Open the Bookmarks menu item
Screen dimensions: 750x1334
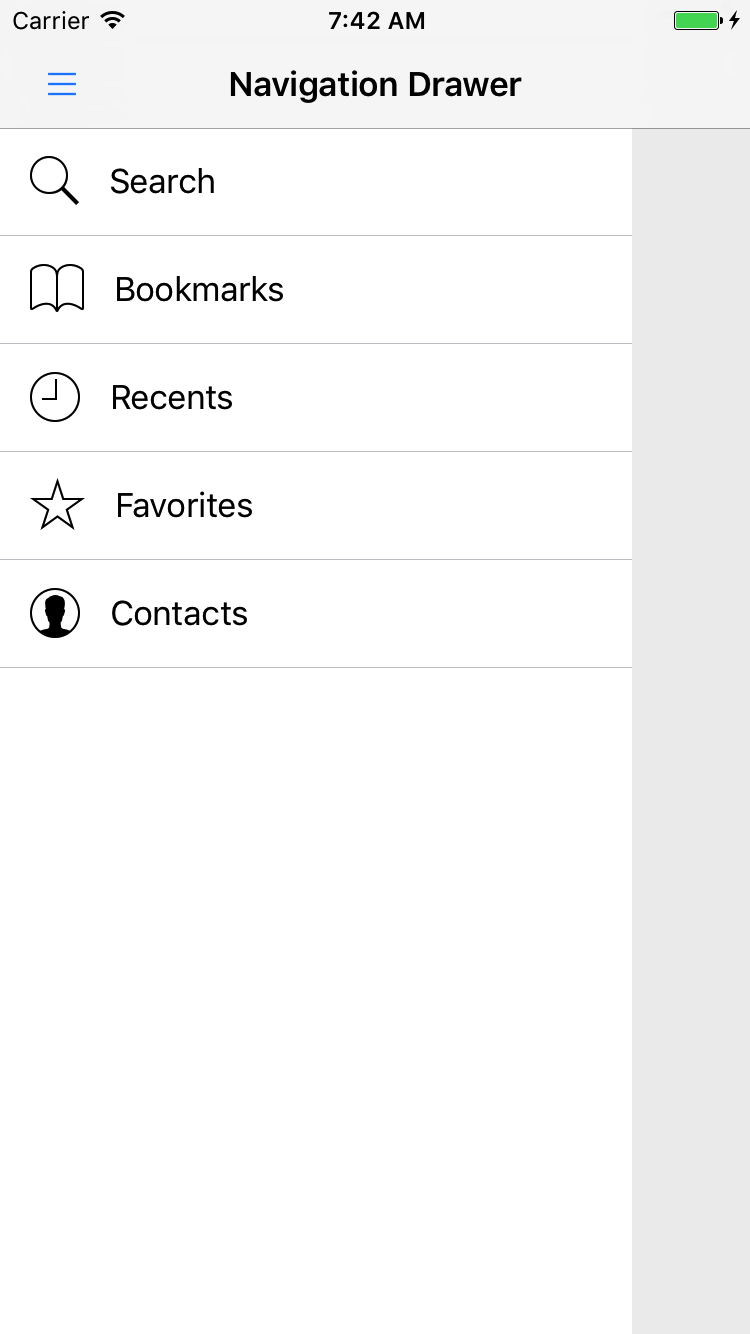199,290
